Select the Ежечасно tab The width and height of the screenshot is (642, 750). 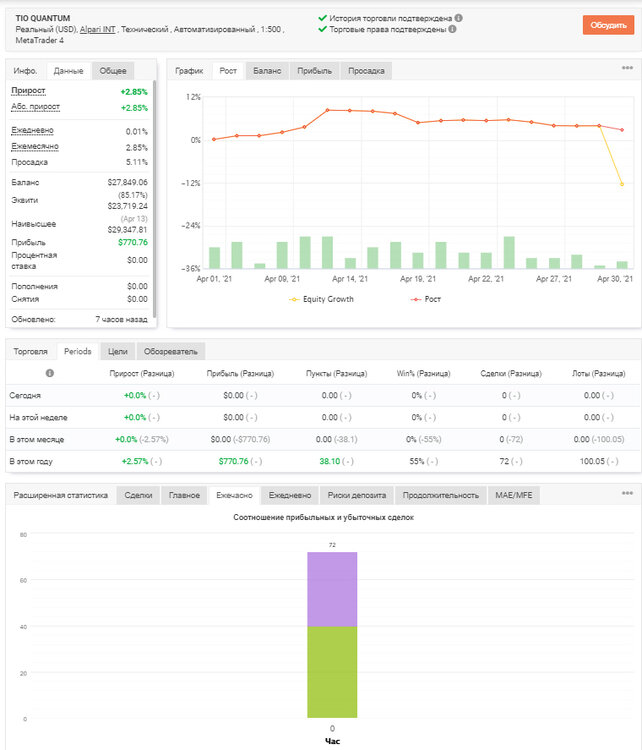coord(234,496)
